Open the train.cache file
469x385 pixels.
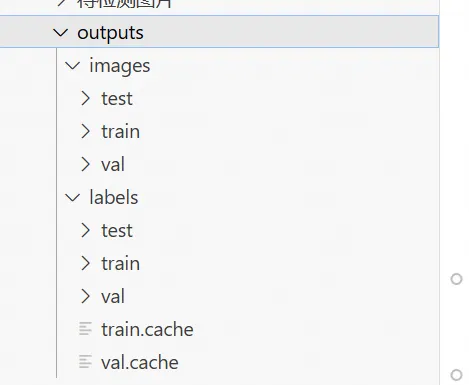pyautogui.click(x=147, y=329)
